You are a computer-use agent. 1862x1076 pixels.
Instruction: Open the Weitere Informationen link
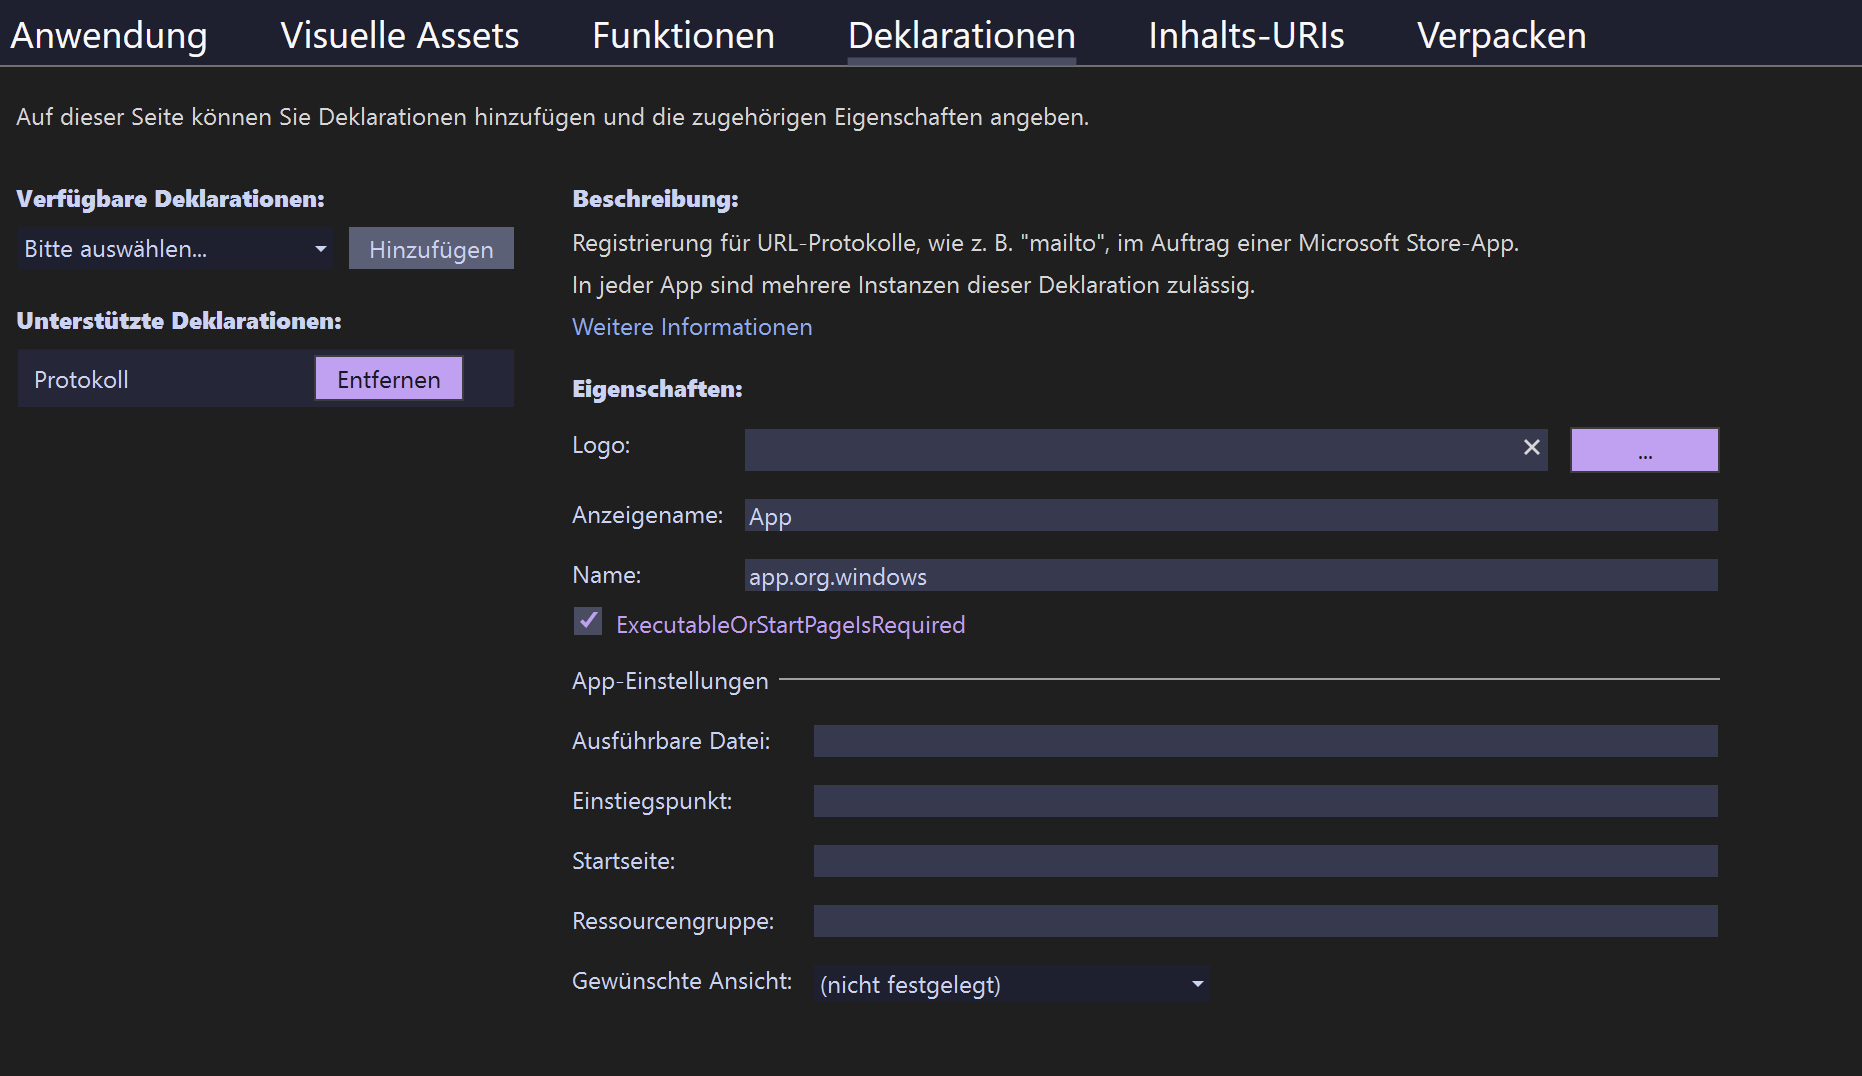692,327
